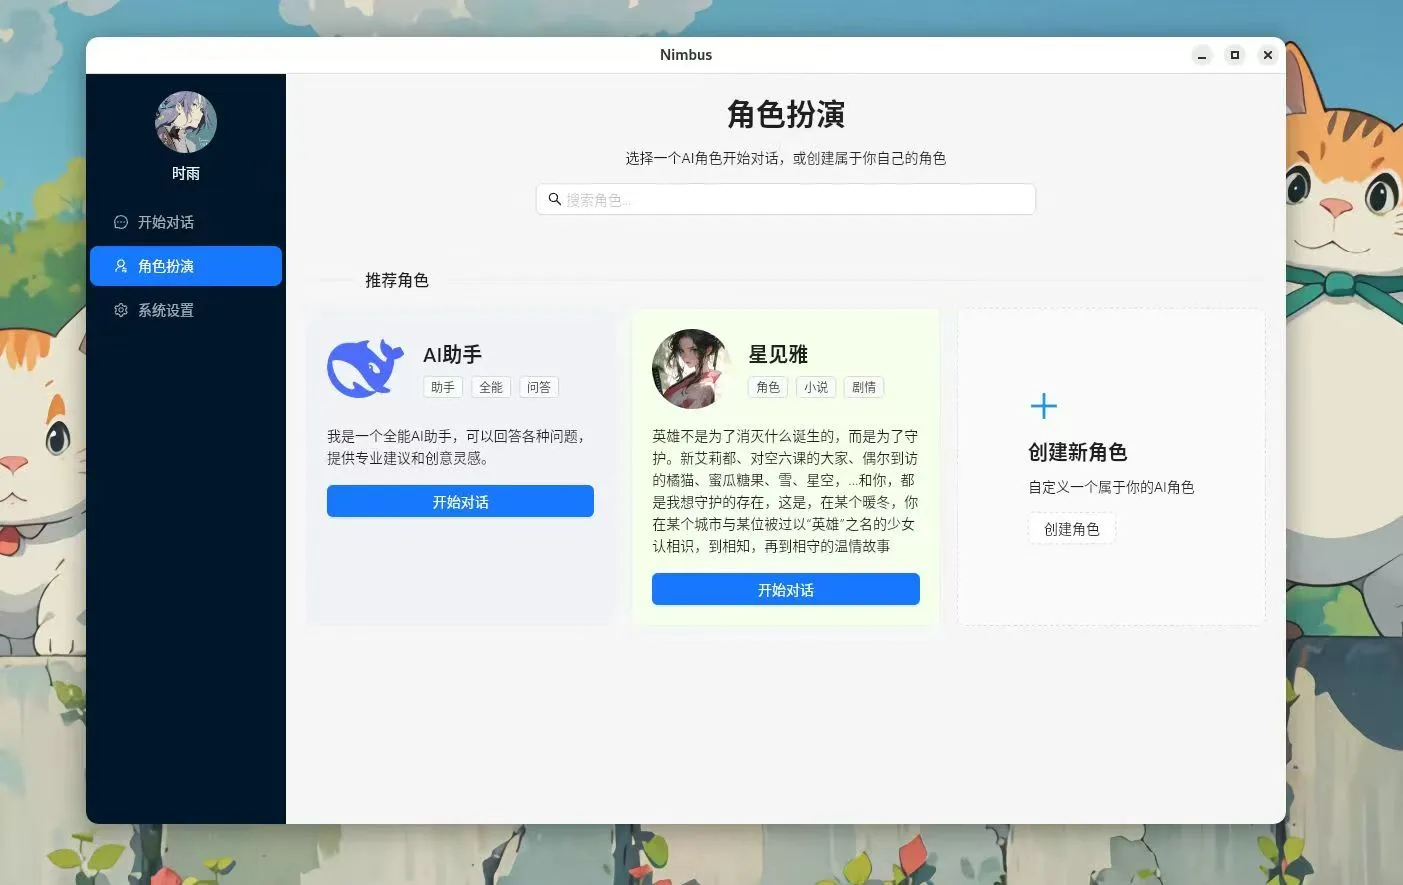Click the magnifier icon in search bar

click(x=554, y=199)
